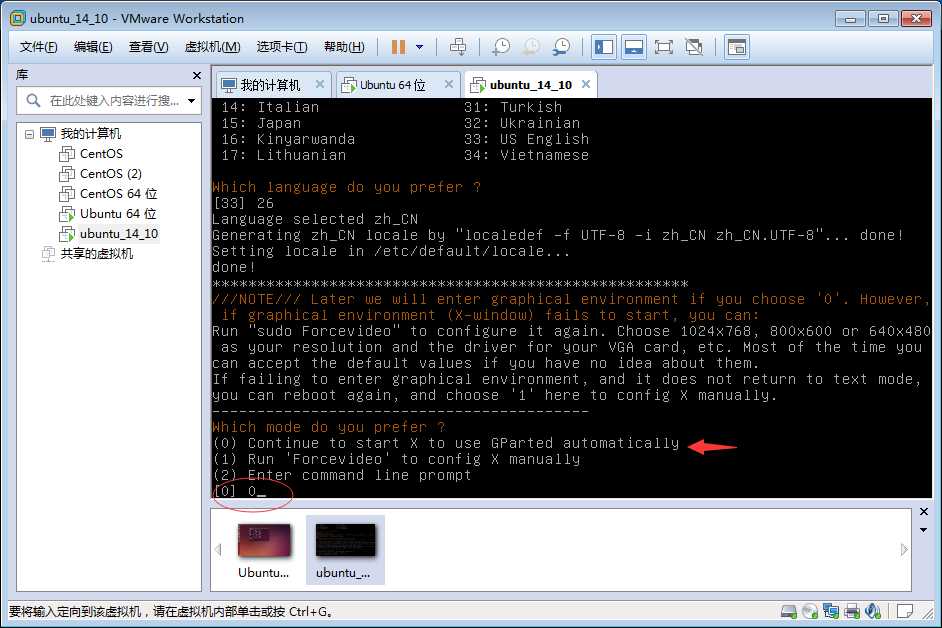Click the VMware Workstation title bar icon

[18, 18]
